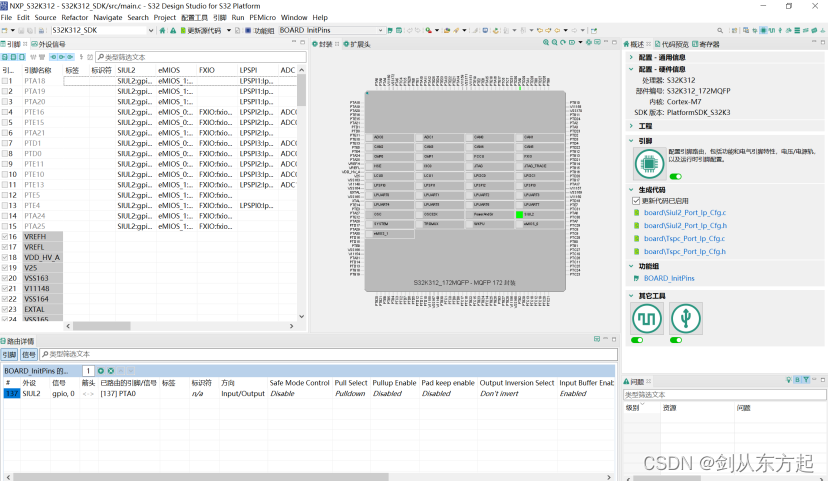829x482 pixels.
Task: Open board\Siul2_Port_Ip_Cfg.c file link
Action: coord(685,213)
